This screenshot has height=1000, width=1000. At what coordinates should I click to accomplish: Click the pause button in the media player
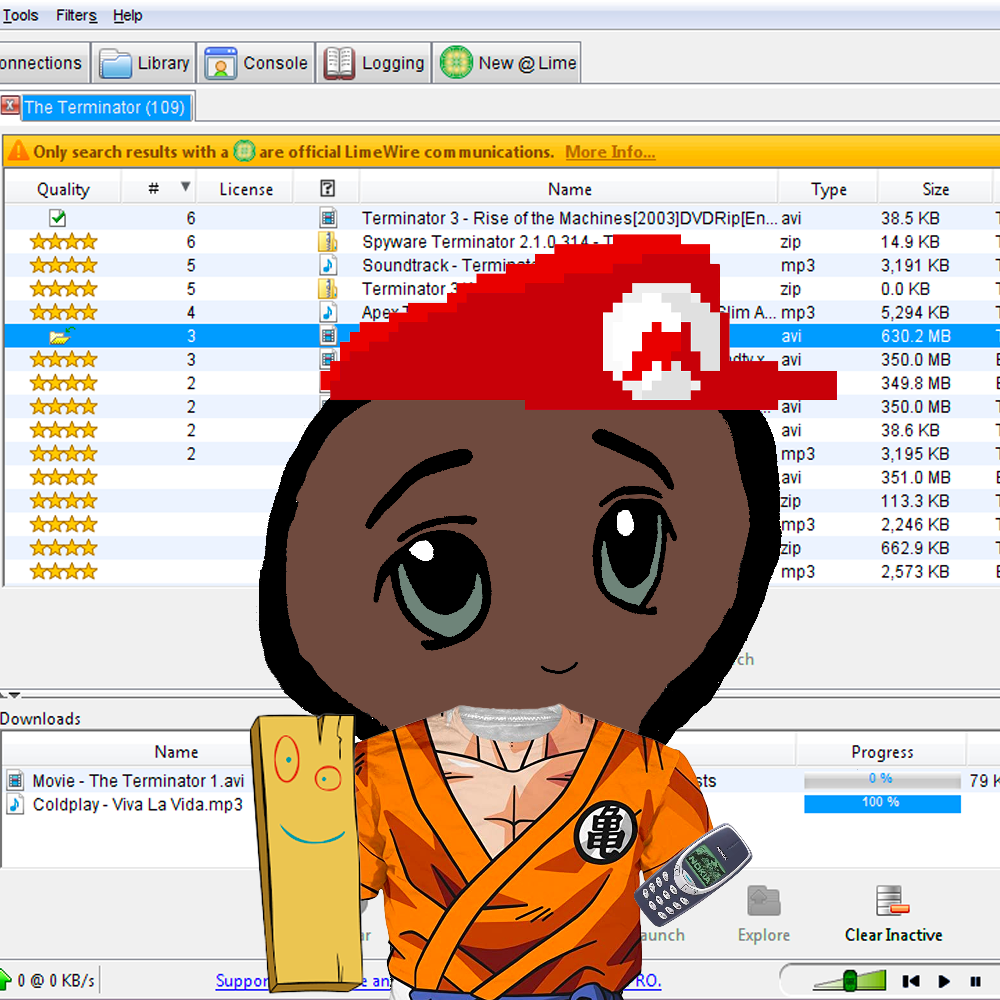pyautogui.click(x=975, y=981)
